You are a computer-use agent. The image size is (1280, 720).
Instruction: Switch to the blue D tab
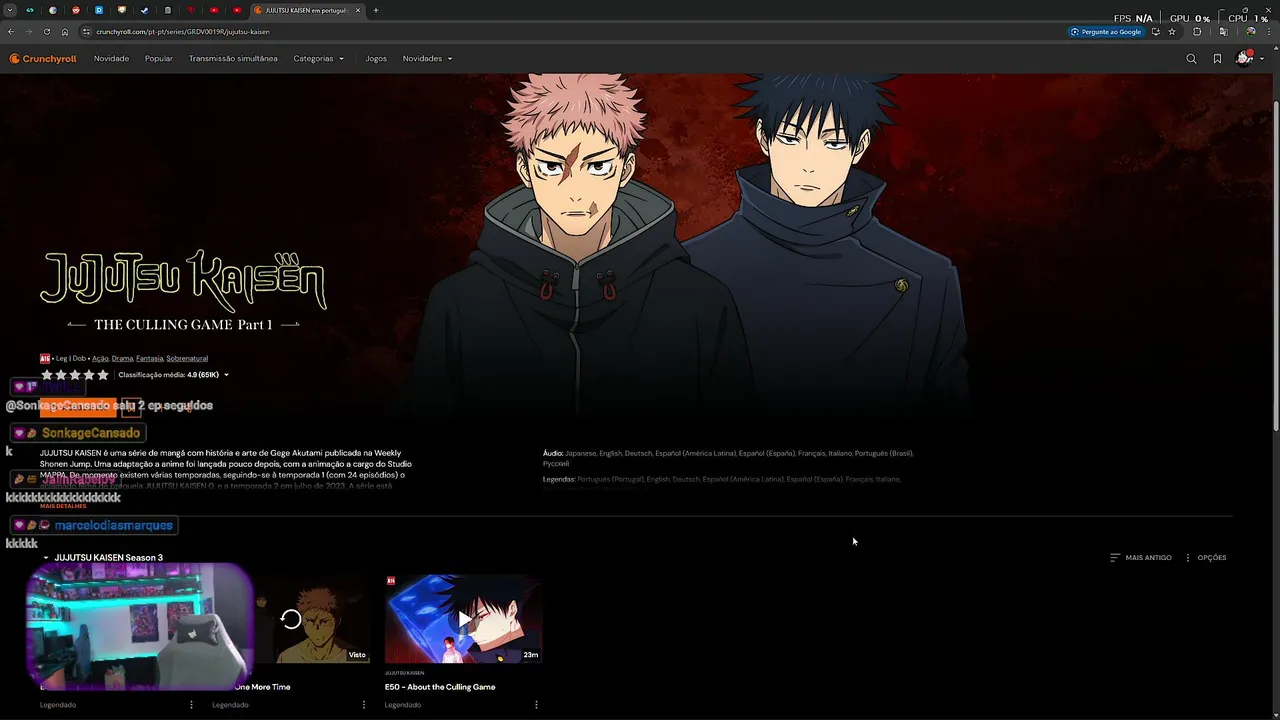point(99,10)
